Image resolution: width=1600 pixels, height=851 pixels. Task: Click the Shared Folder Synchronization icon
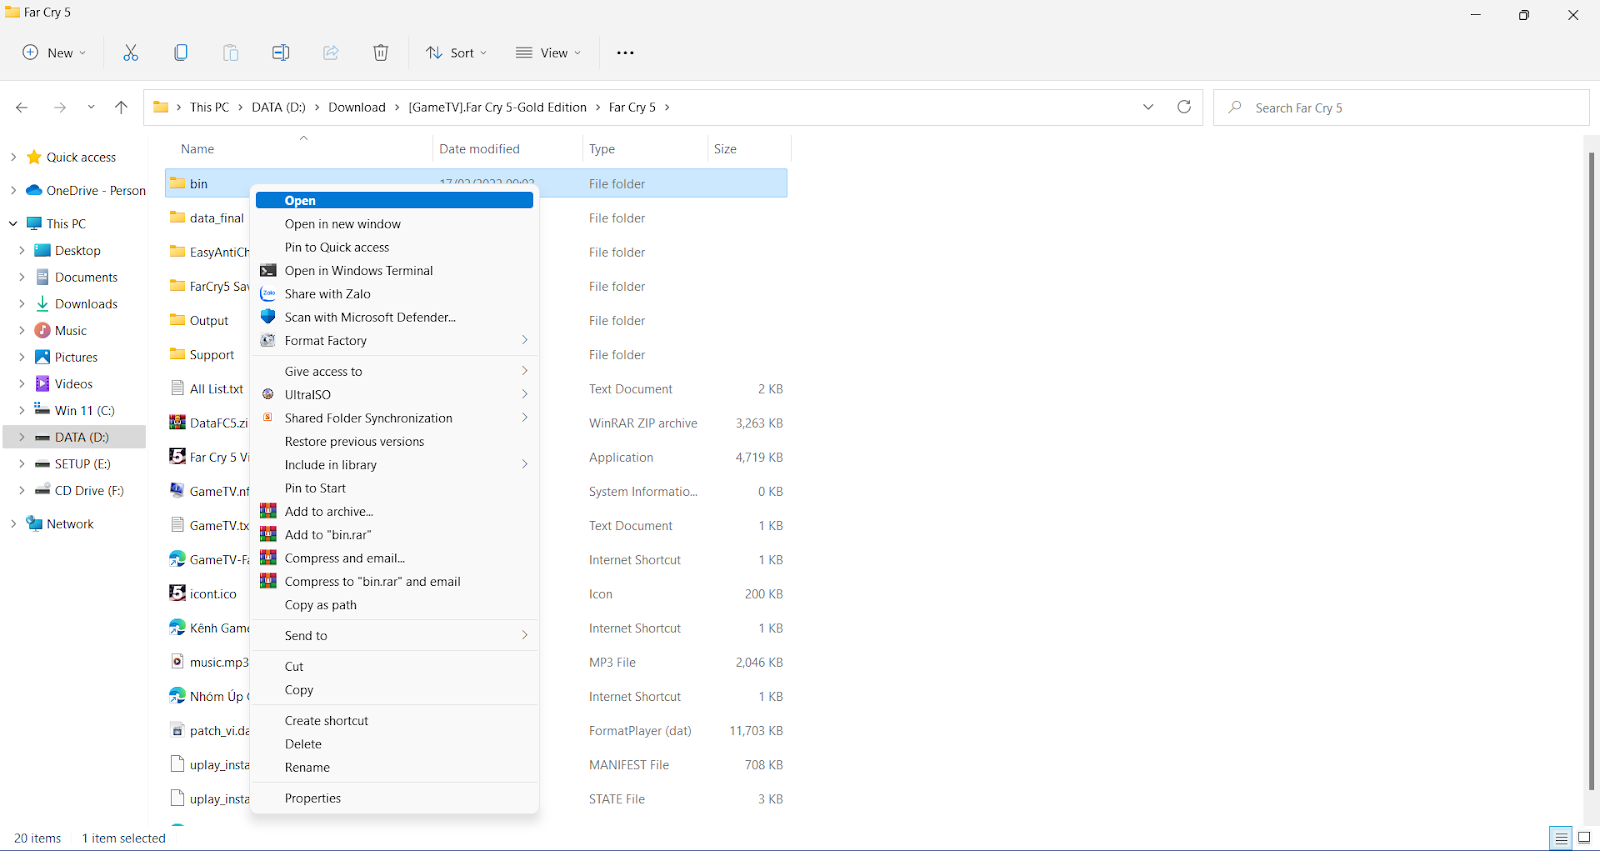(268, 418)
